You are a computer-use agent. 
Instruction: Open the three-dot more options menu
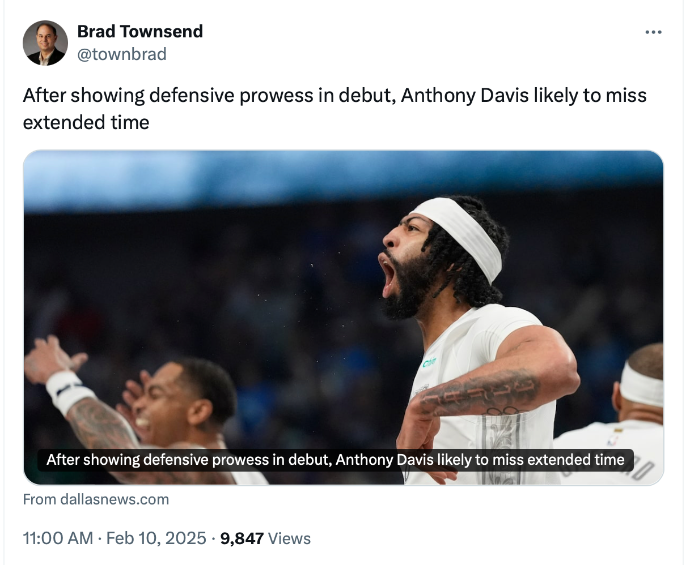point(653,32)
